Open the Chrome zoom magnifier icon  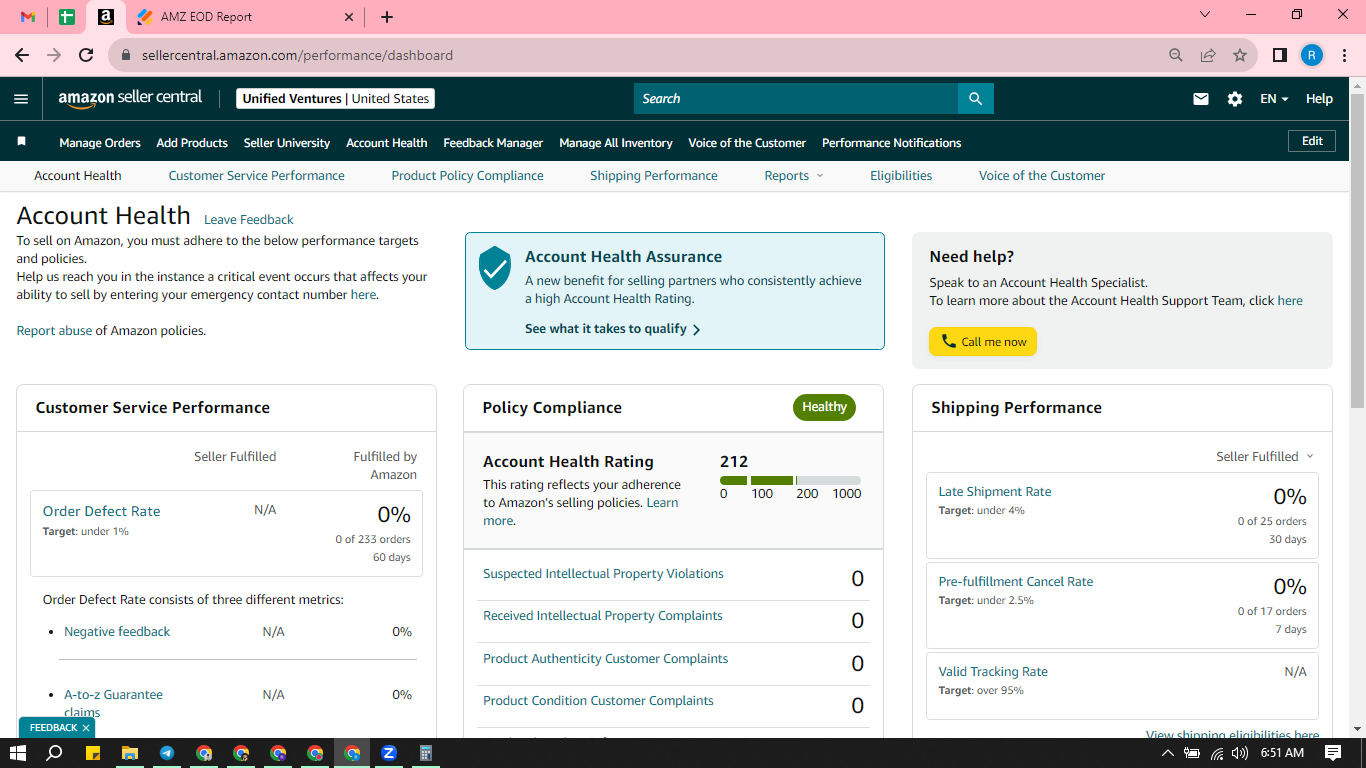[x=1176, y=55]
